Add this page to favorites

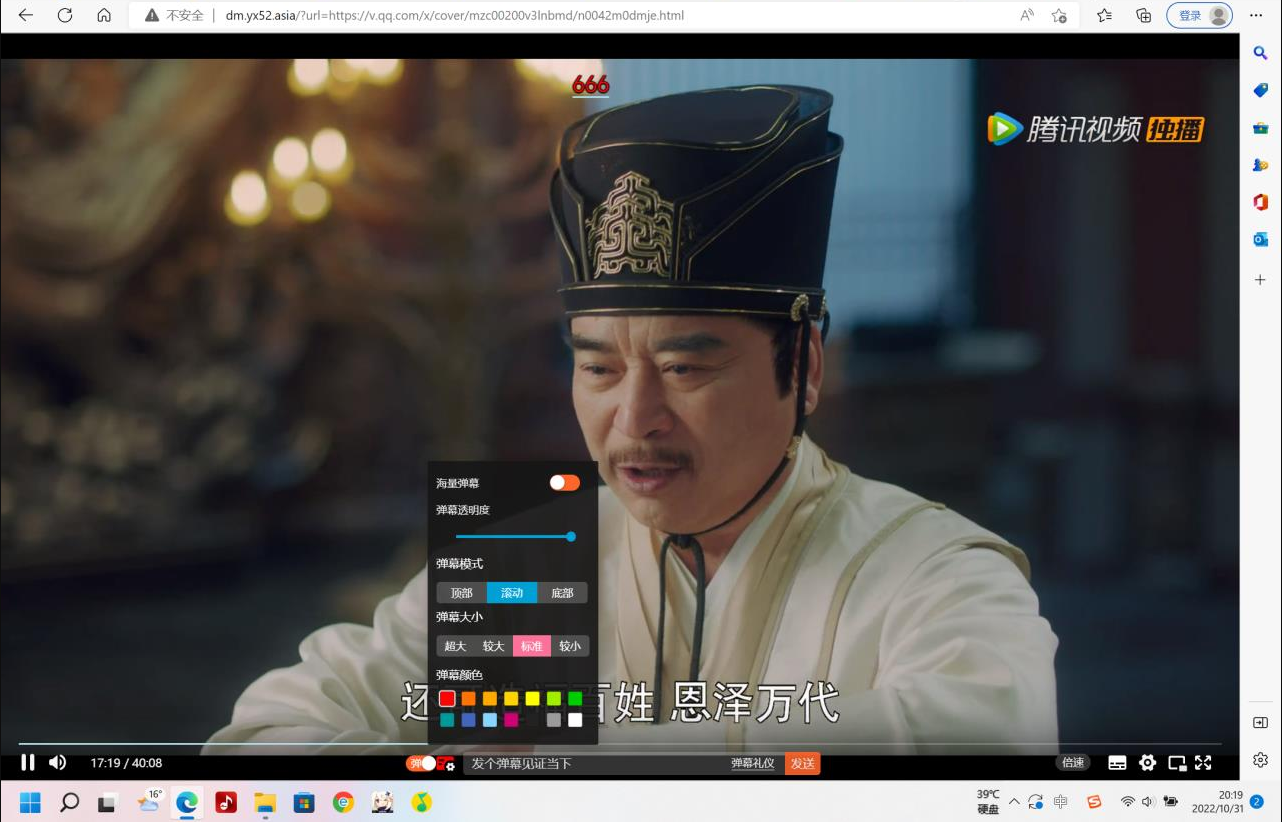(1059, 15)
